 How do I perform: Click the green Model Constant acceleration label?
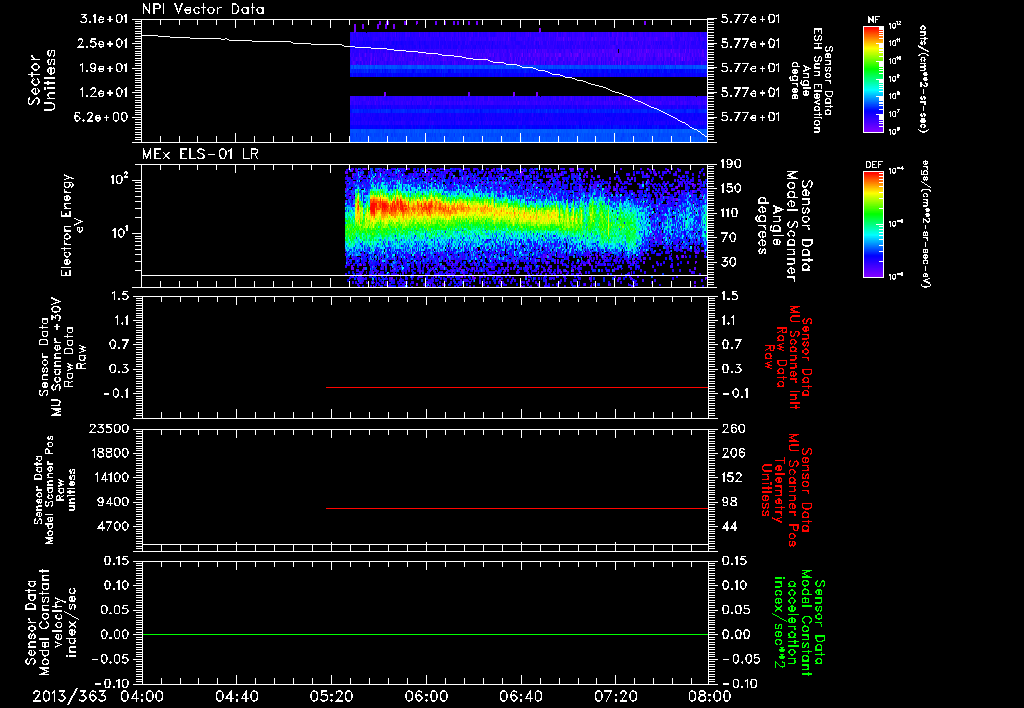coord(799,624)
